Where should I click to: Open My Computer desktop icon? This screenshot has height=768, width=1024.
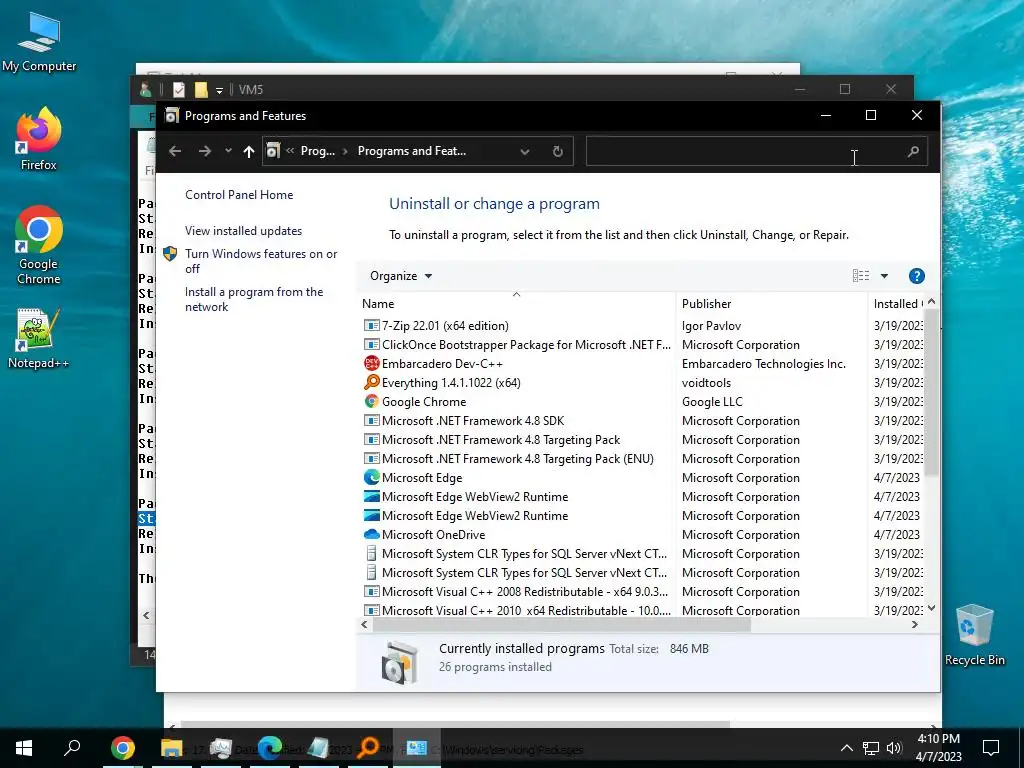39,43
